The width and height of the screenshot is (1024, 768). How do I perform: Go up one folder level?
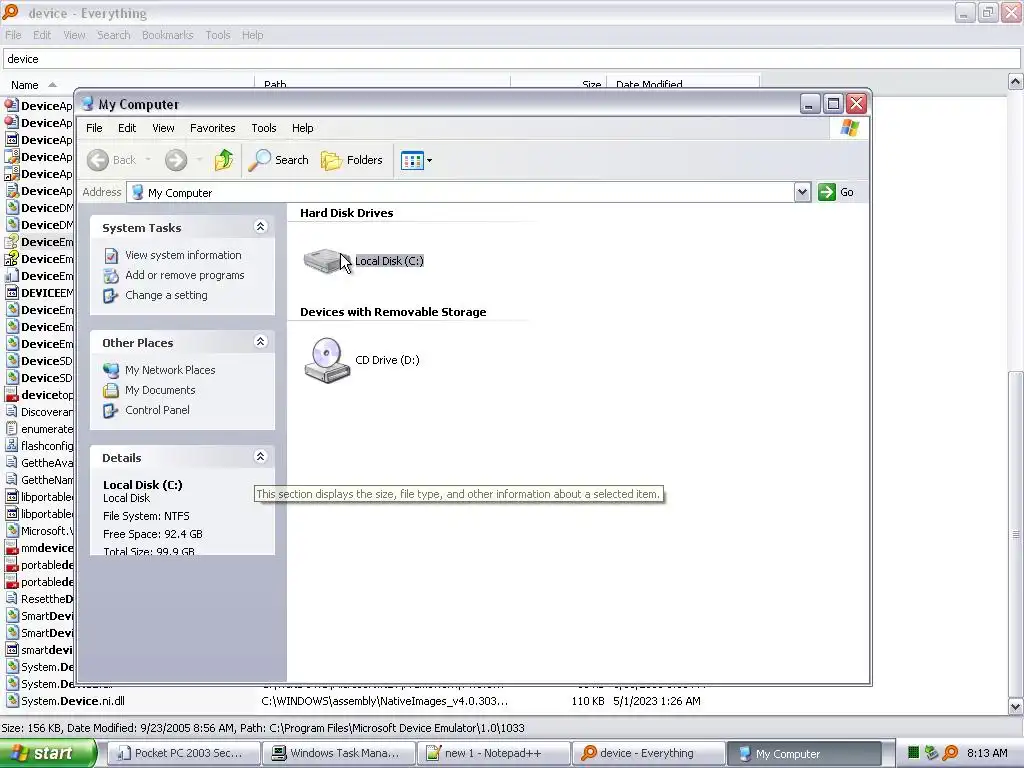(x=224, y=160)
